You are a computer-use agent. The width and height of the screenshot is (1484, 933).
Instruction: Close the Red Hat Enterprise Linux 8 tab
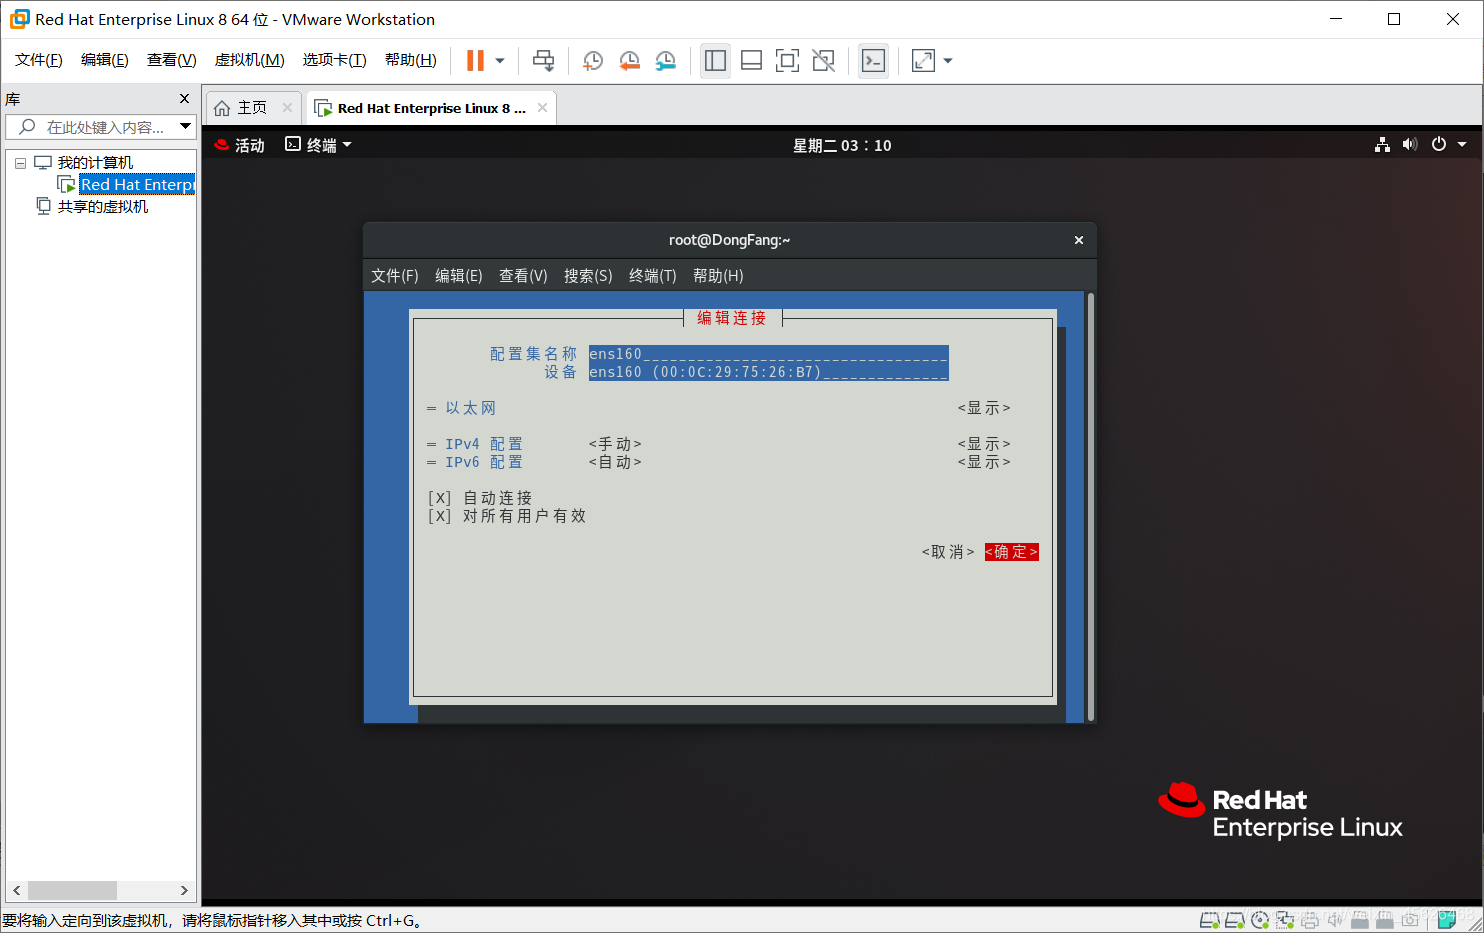(542, 108)
